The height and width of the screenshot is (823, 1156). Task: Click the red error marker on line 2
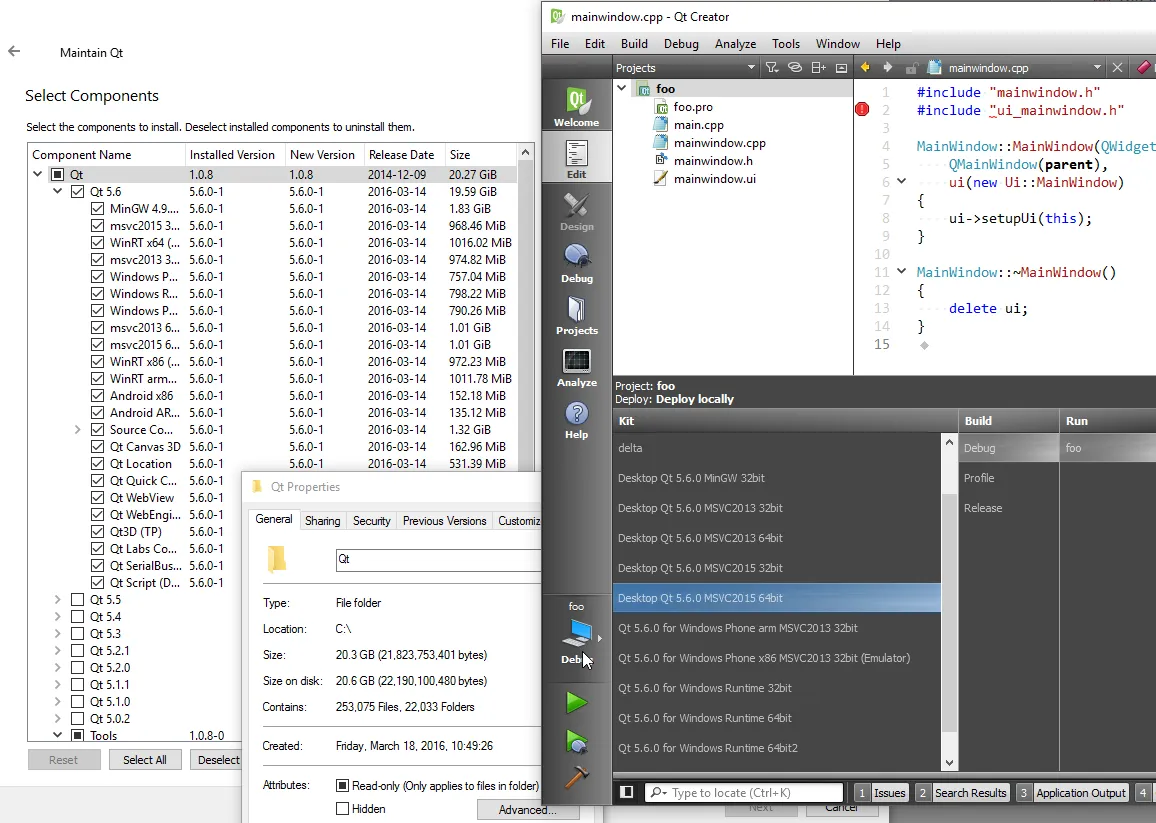tap(862, 110)
